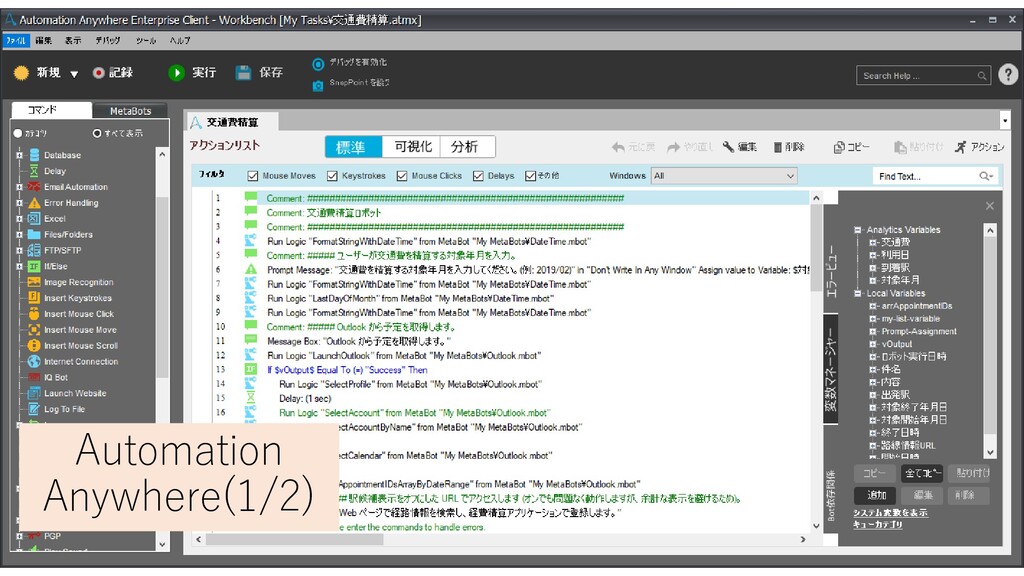
Task: Switch to the MetaBots tab
Action: (x=130, y=111)
